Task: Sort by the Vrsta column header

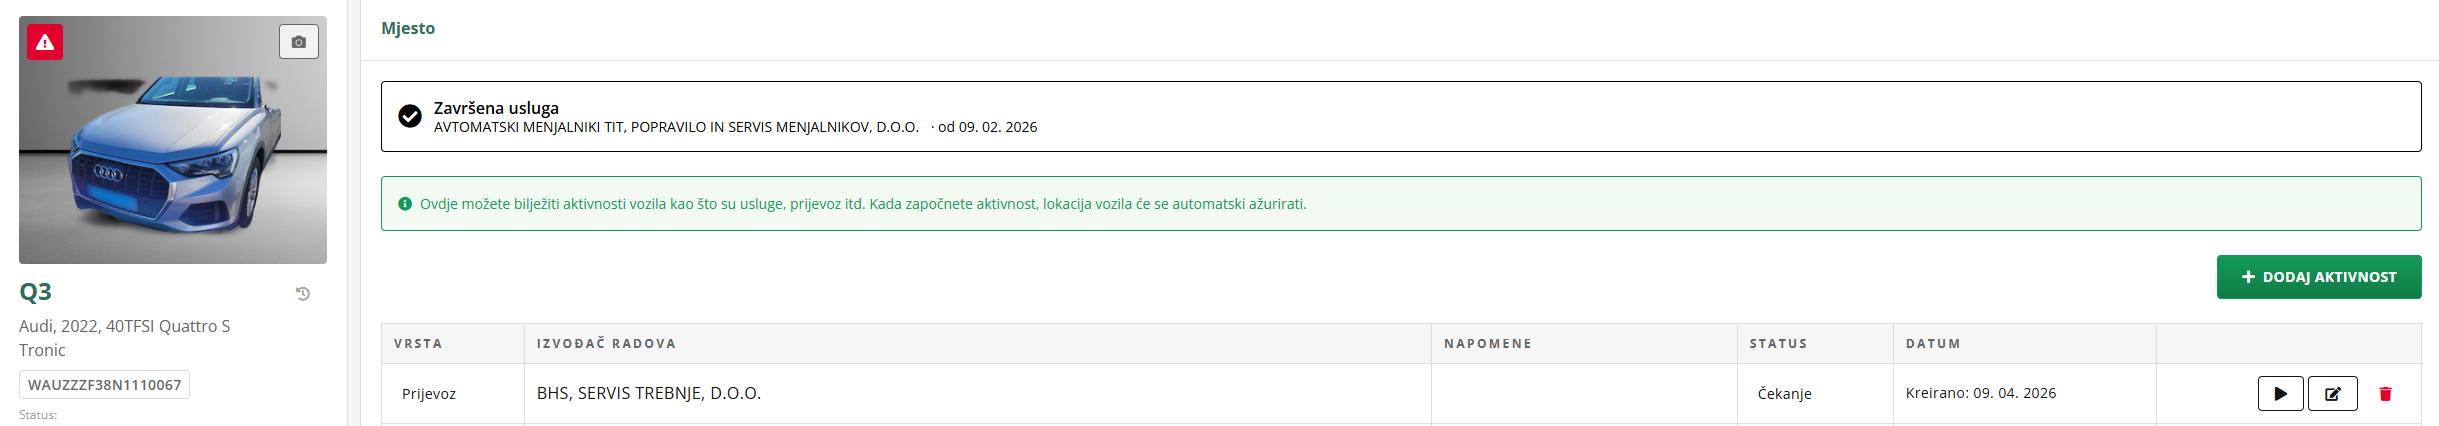Action: [x=418, y=344]
